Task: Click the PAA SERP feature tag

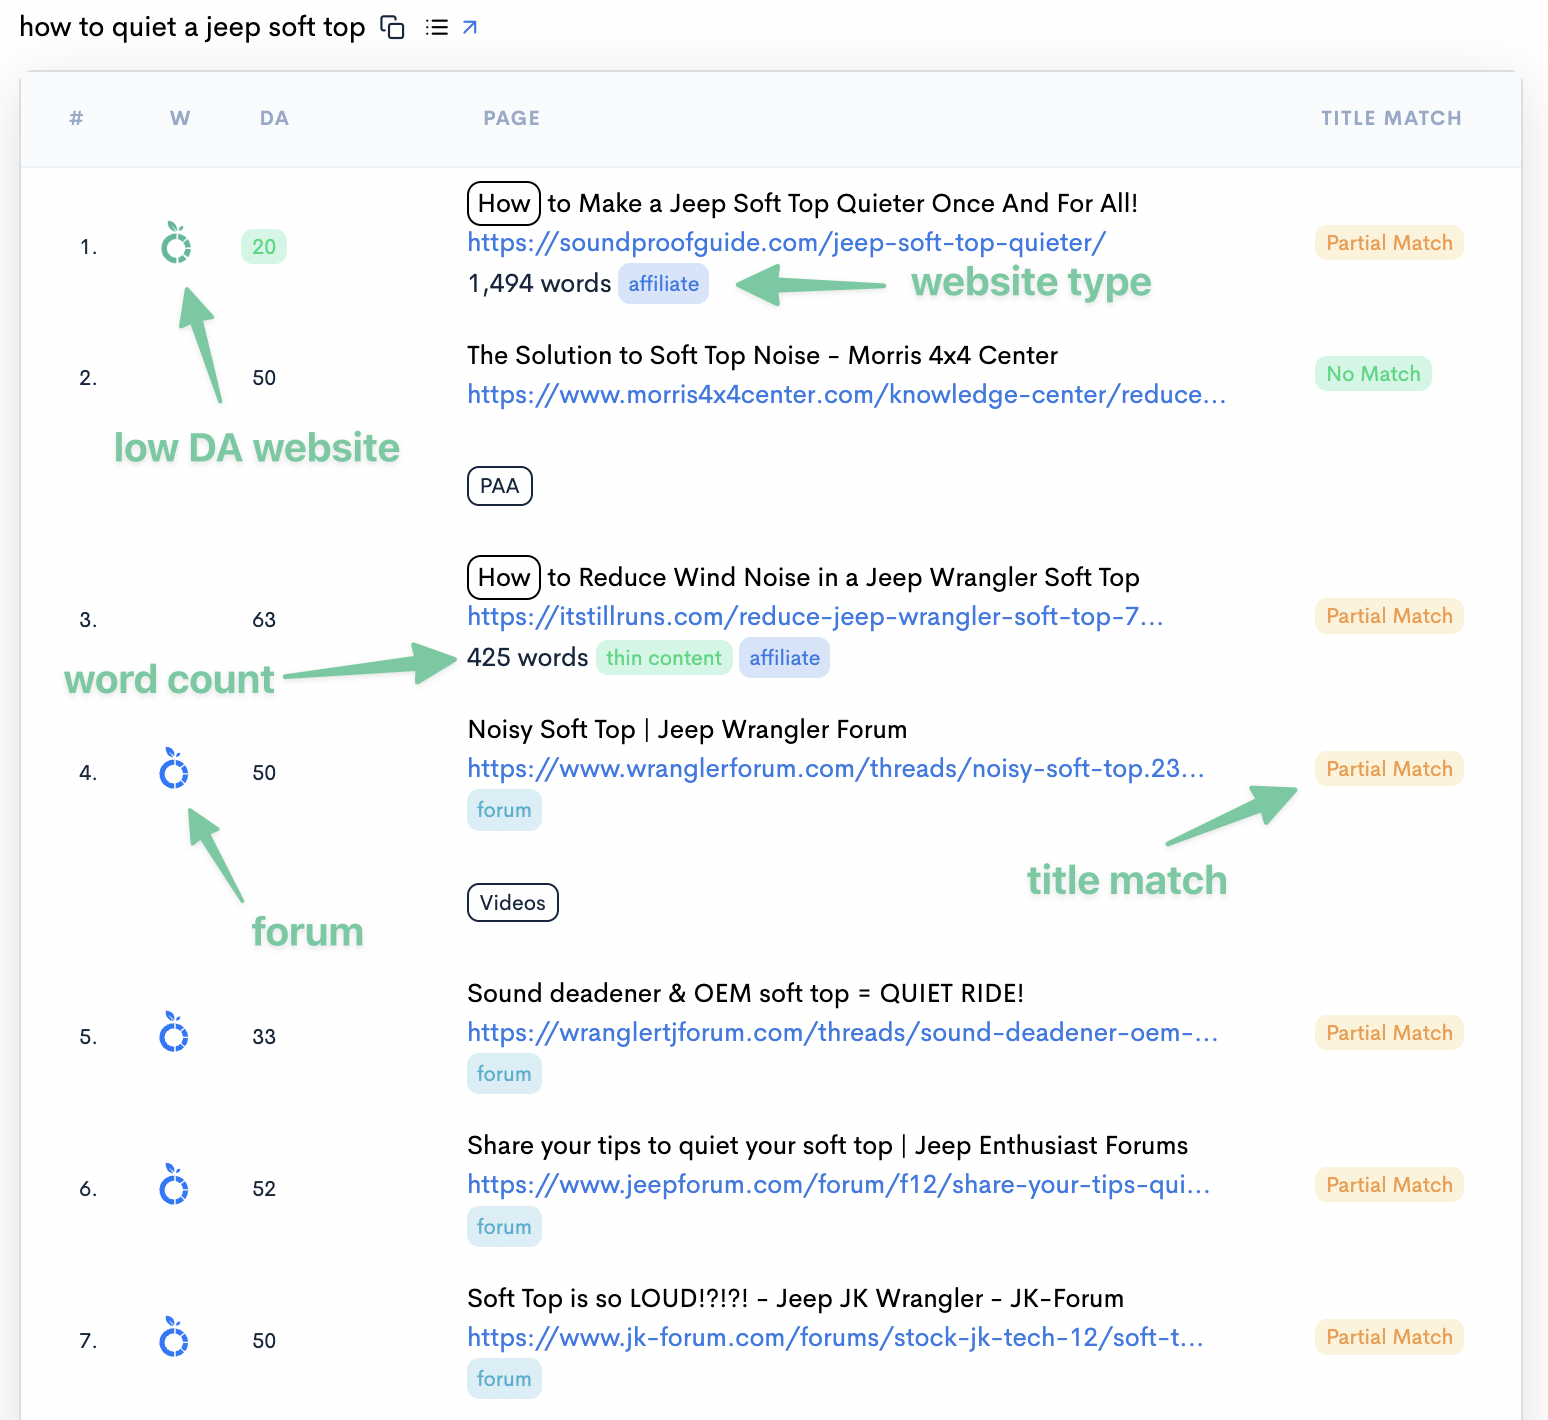Action: pos(500,486)
